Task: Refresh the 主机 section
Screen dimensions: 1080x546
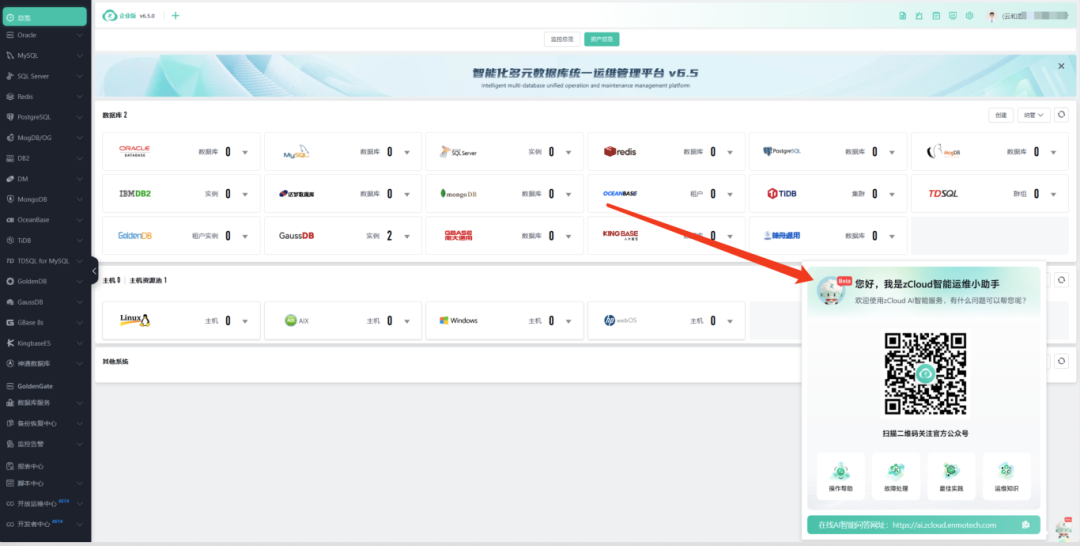Action: 1061,280
